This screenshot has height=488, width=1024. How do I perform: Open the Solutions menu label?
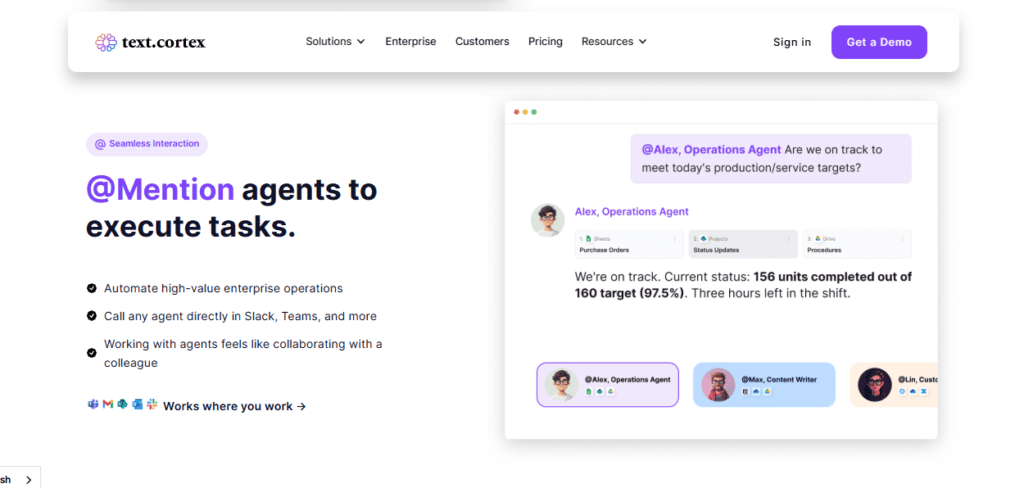click(x=328, y=42)
